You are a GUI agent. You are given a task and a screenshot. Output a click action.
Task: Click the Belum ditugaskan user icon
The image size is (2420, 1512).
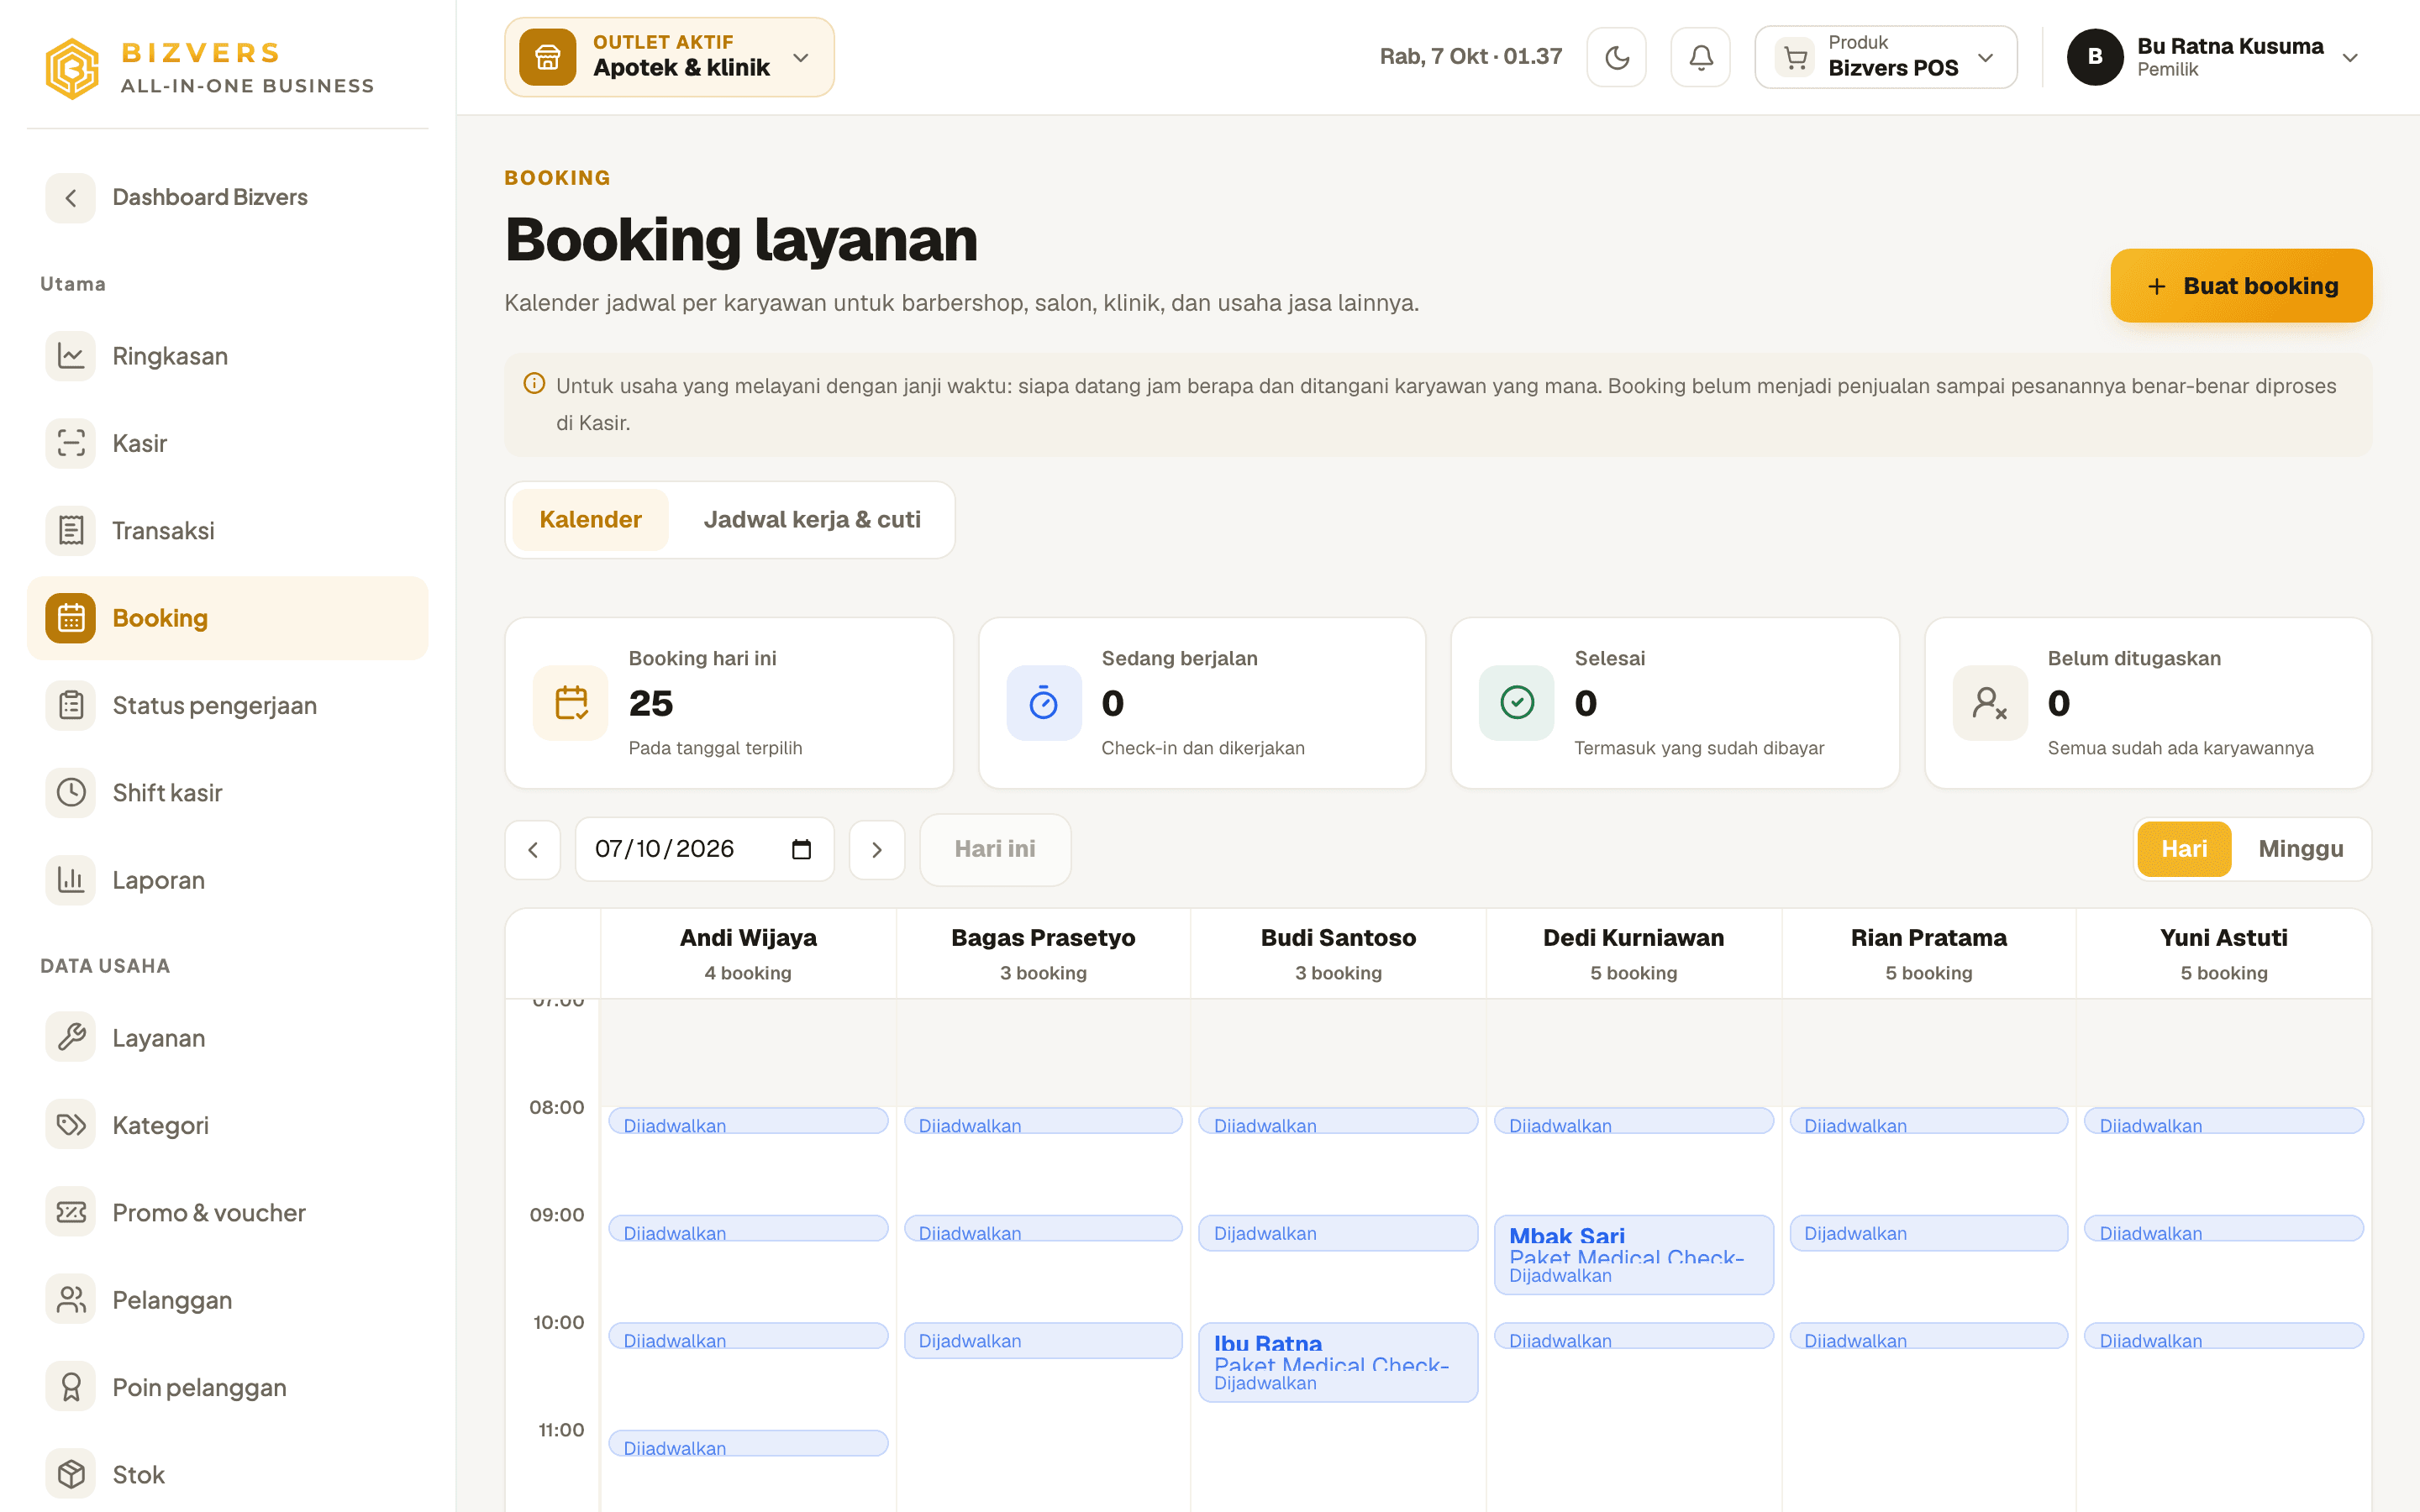1990,703
